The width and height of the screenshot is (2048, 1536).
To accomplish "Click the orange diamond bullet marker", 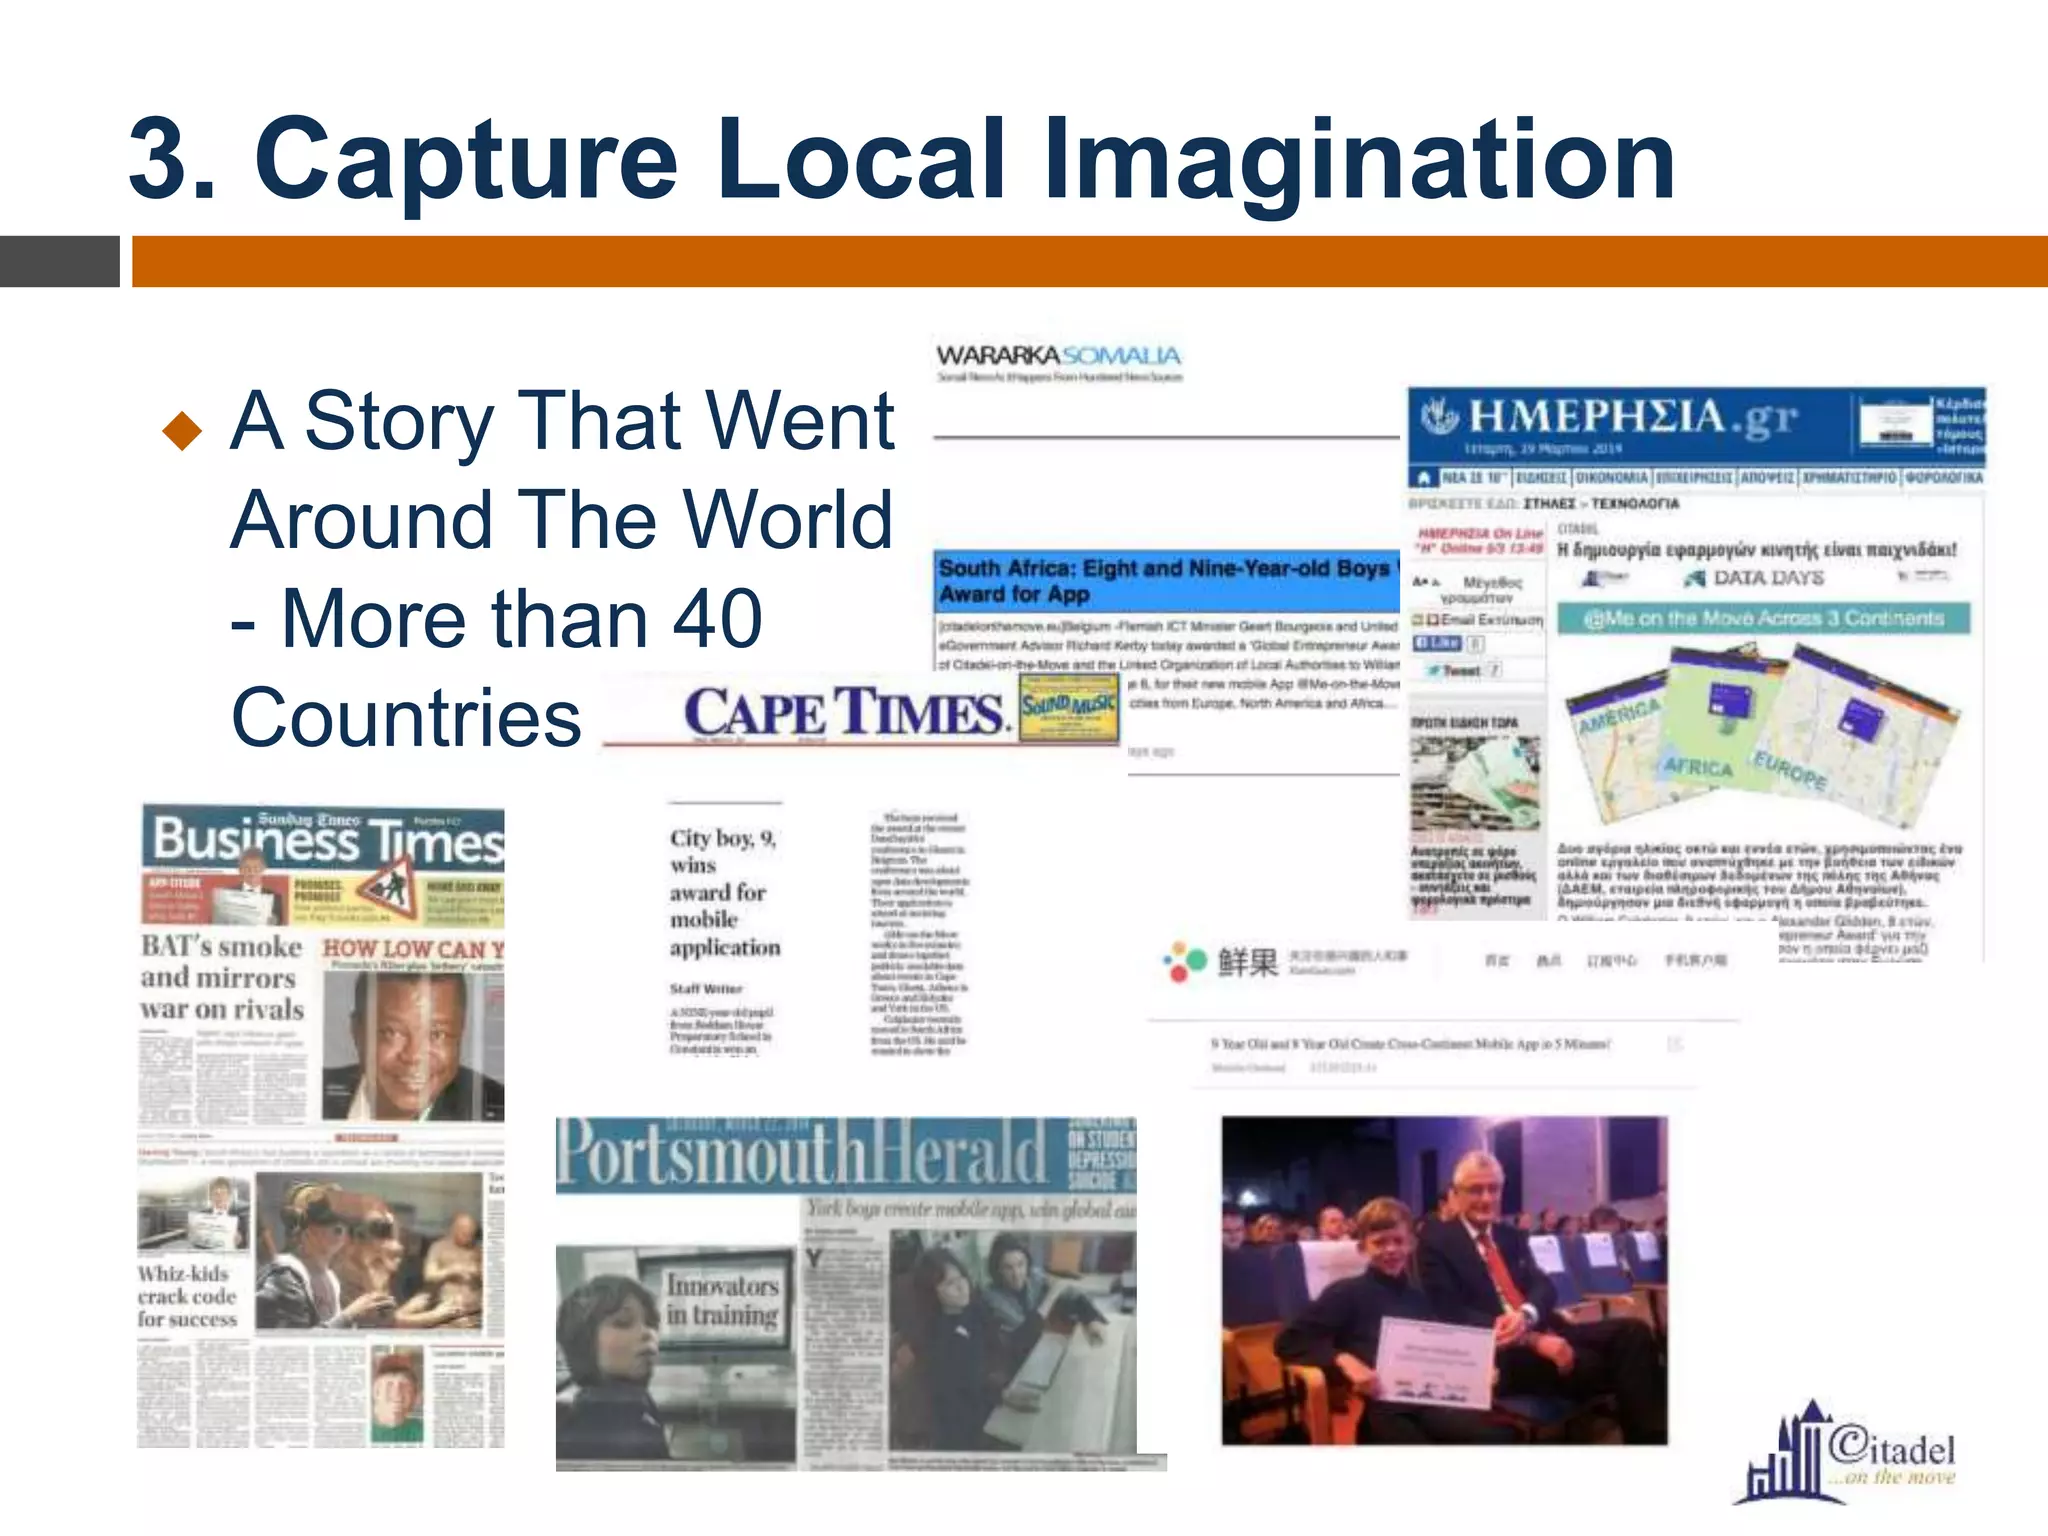I will point(182,430).
